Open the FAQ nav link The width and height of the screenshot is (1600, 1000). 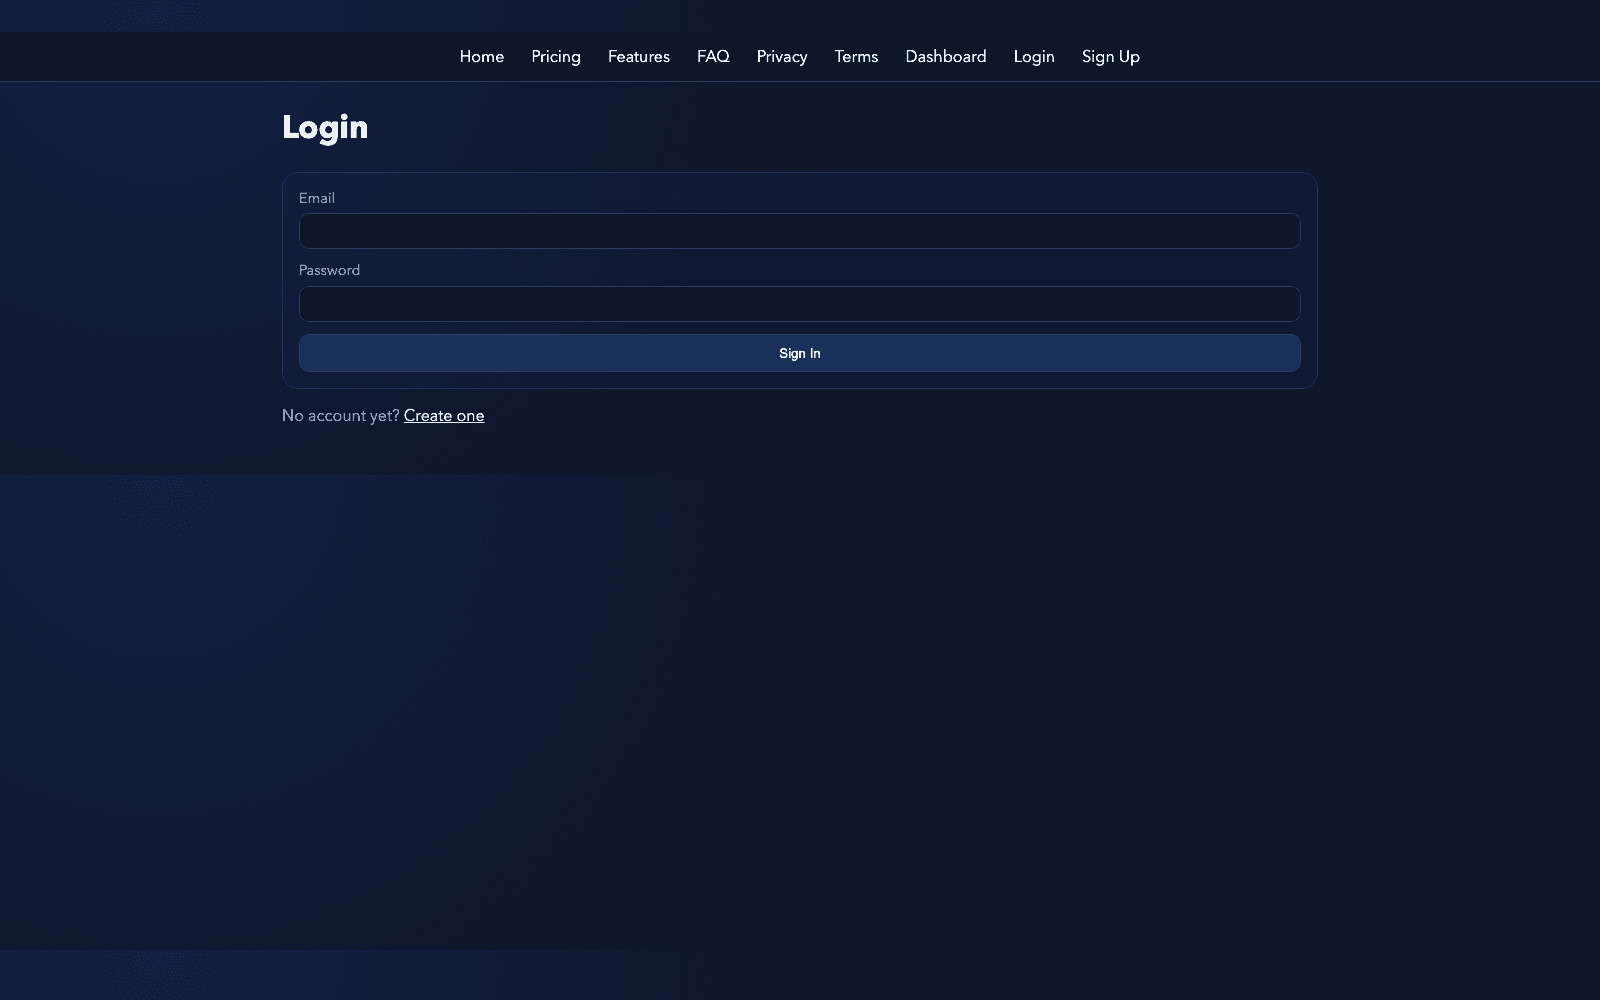[713, 57]
